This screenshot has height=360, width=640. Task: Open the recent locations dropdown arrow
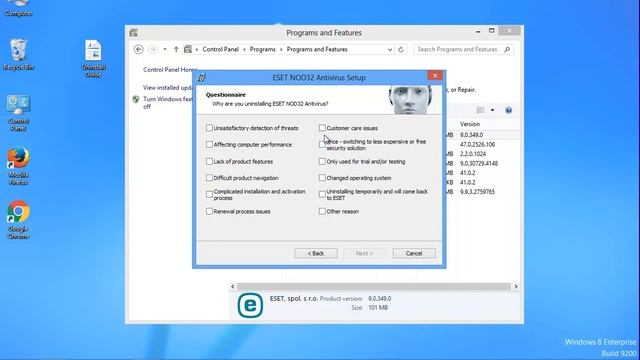click(165, 49)
